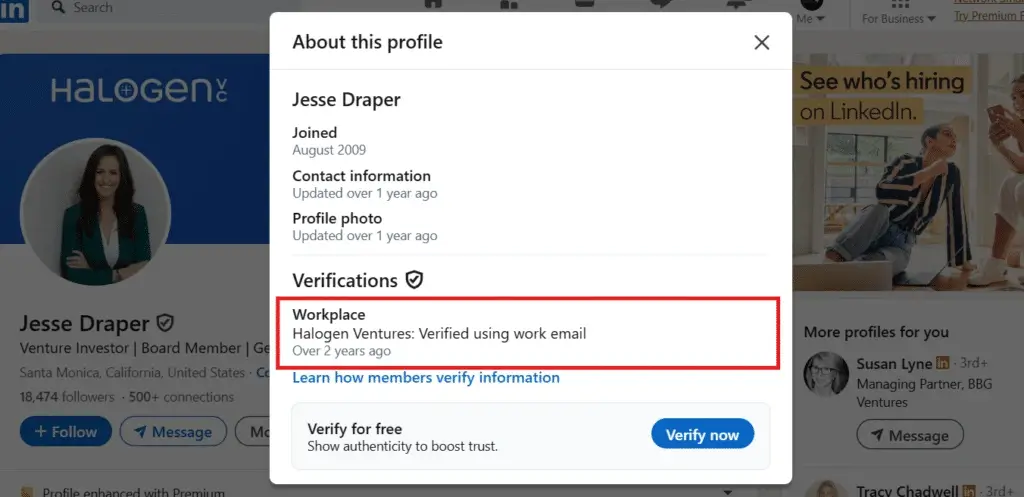Image resolution: width=1024 pixels, height=497 pixels.
Task: Click the search magnifier icon
Action: [x=58, y=7]
